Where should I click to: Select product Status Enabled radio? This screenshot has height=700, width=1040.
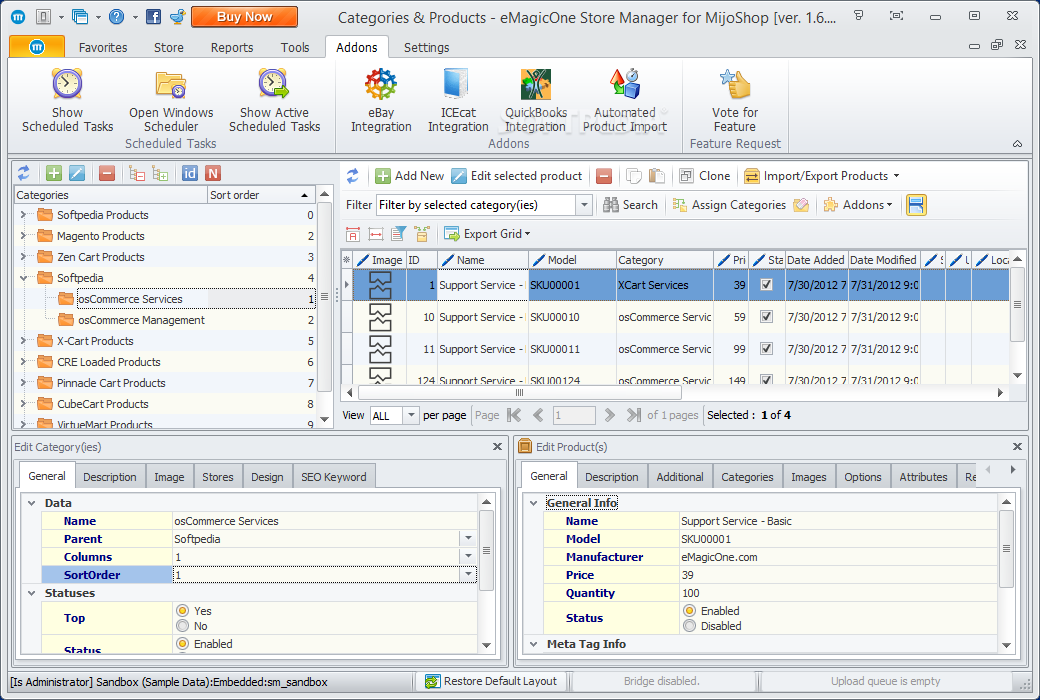click(690, 610)
